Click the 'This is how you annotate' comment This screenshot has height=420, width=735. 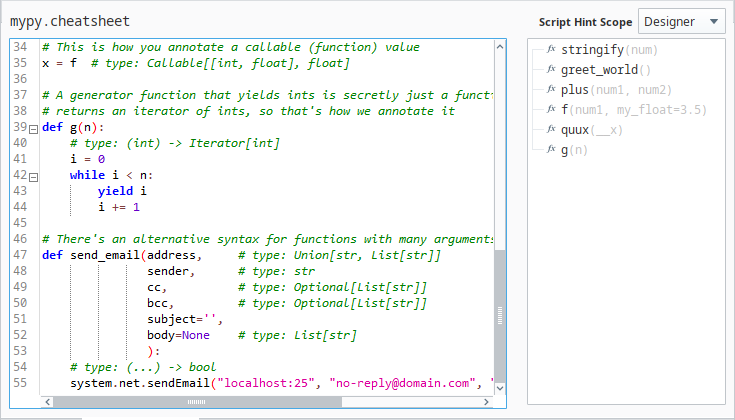pyautogui.click(x=231, y=47)
